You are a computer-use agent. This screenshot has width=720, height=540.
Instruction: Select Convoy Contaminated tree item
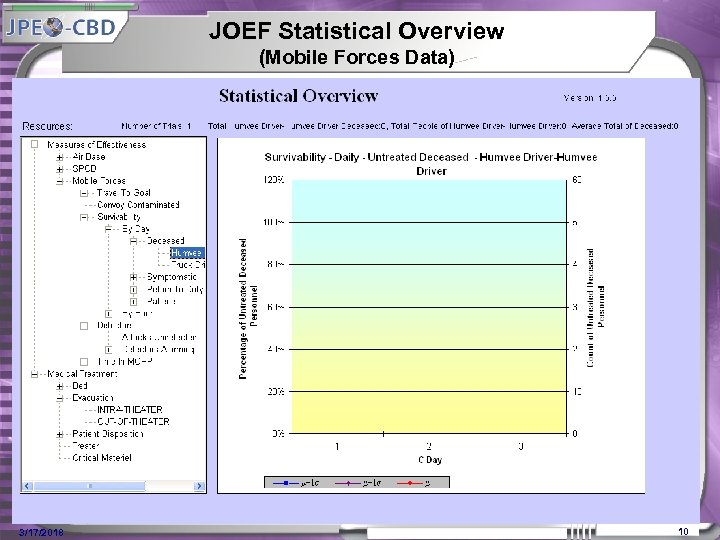click(138, 205)
